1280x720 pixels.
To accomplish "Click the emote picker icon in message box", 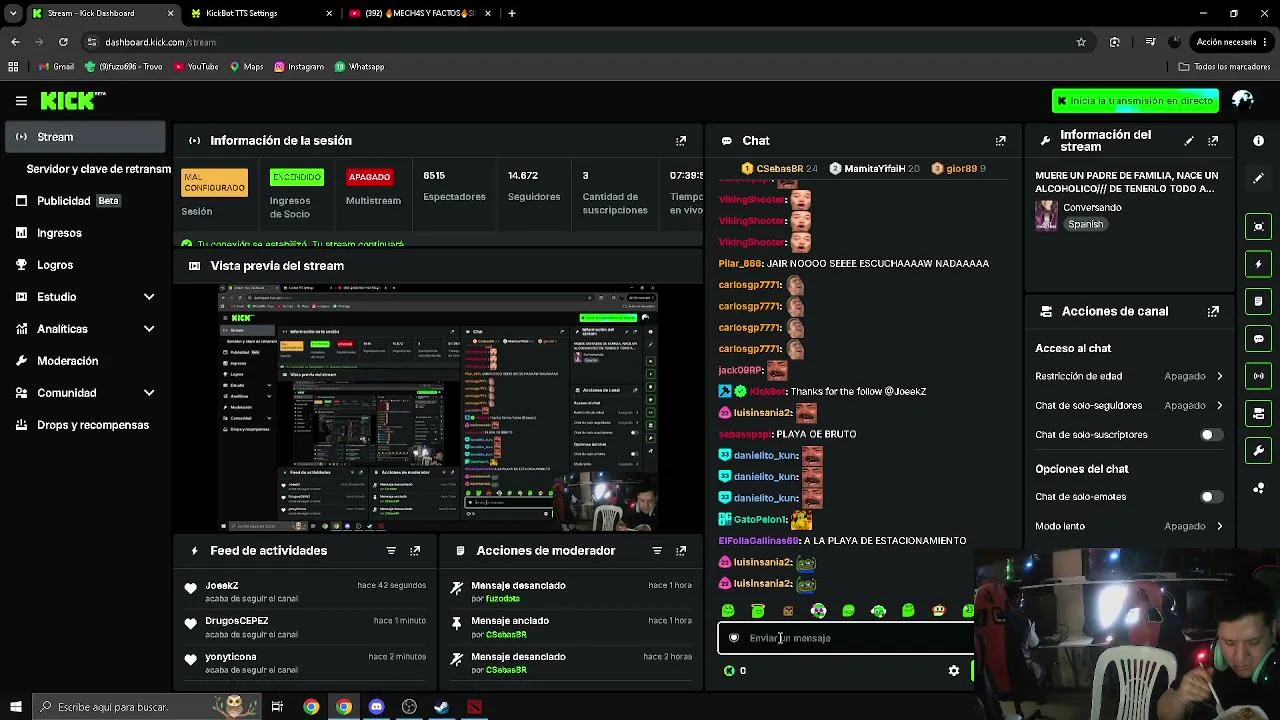I will click(734, 638).
